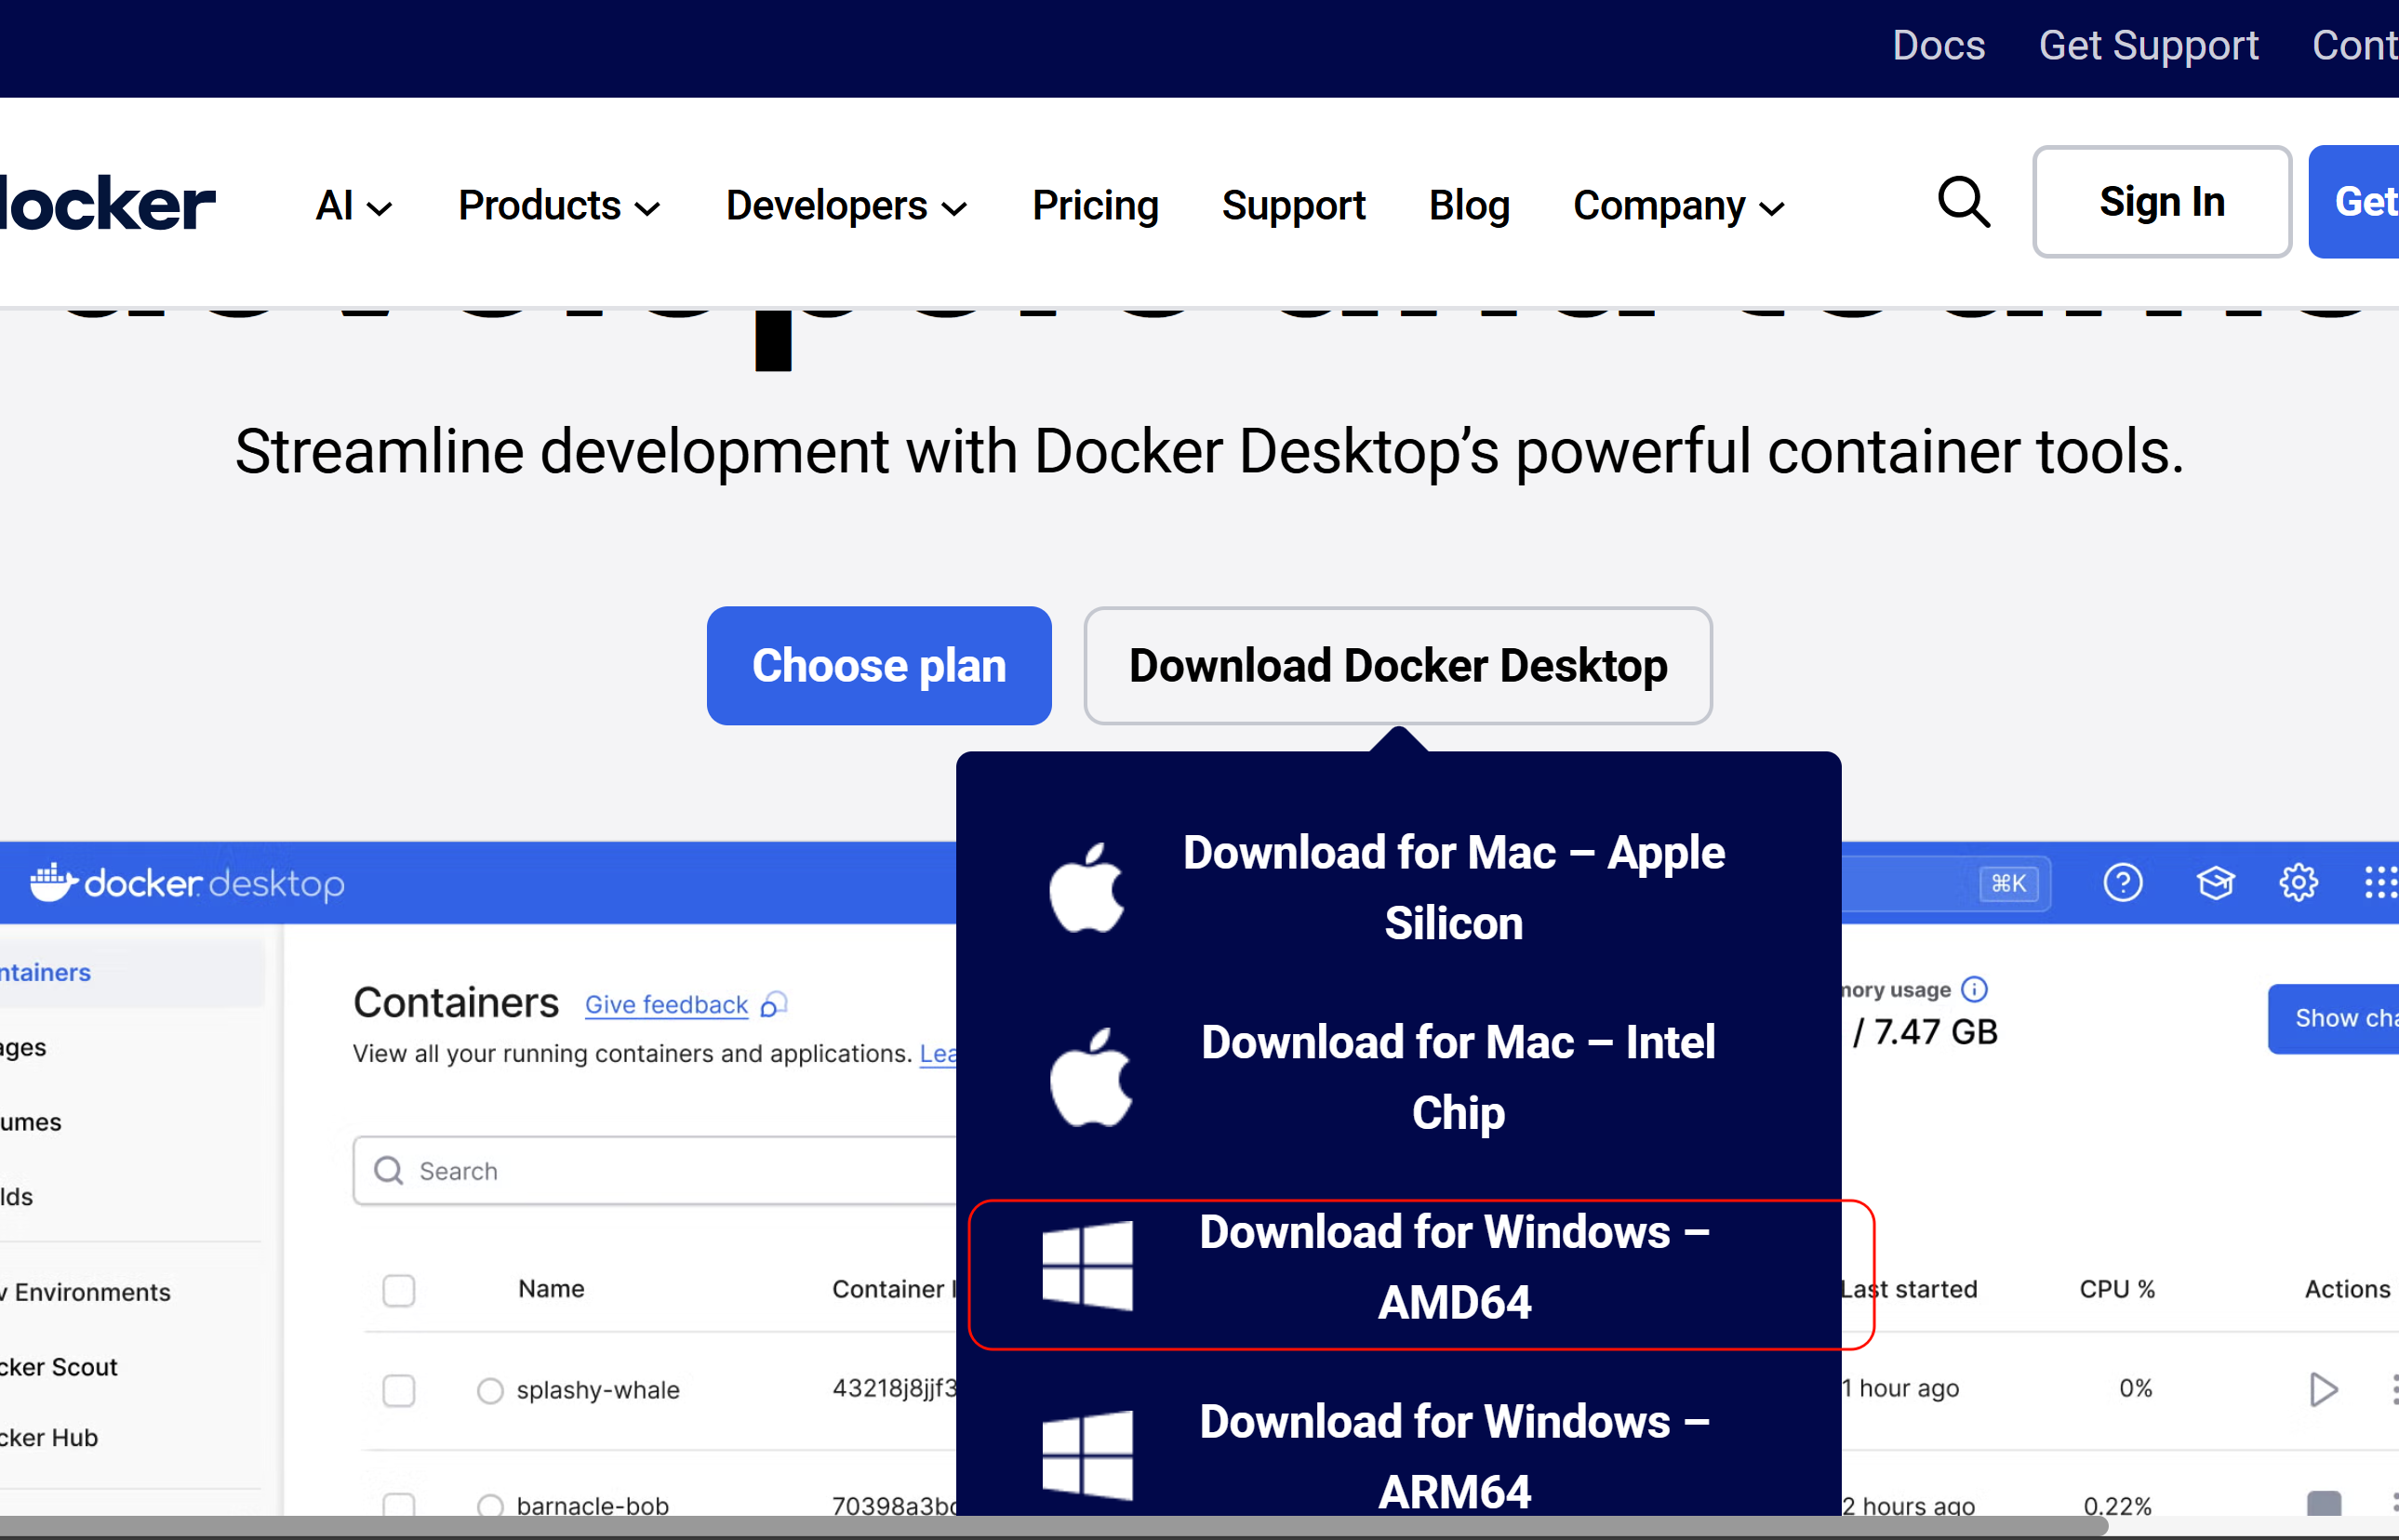The image size is (2399, 1540).
Task: Click the Last started column header
Action: coord(1909,1288)
